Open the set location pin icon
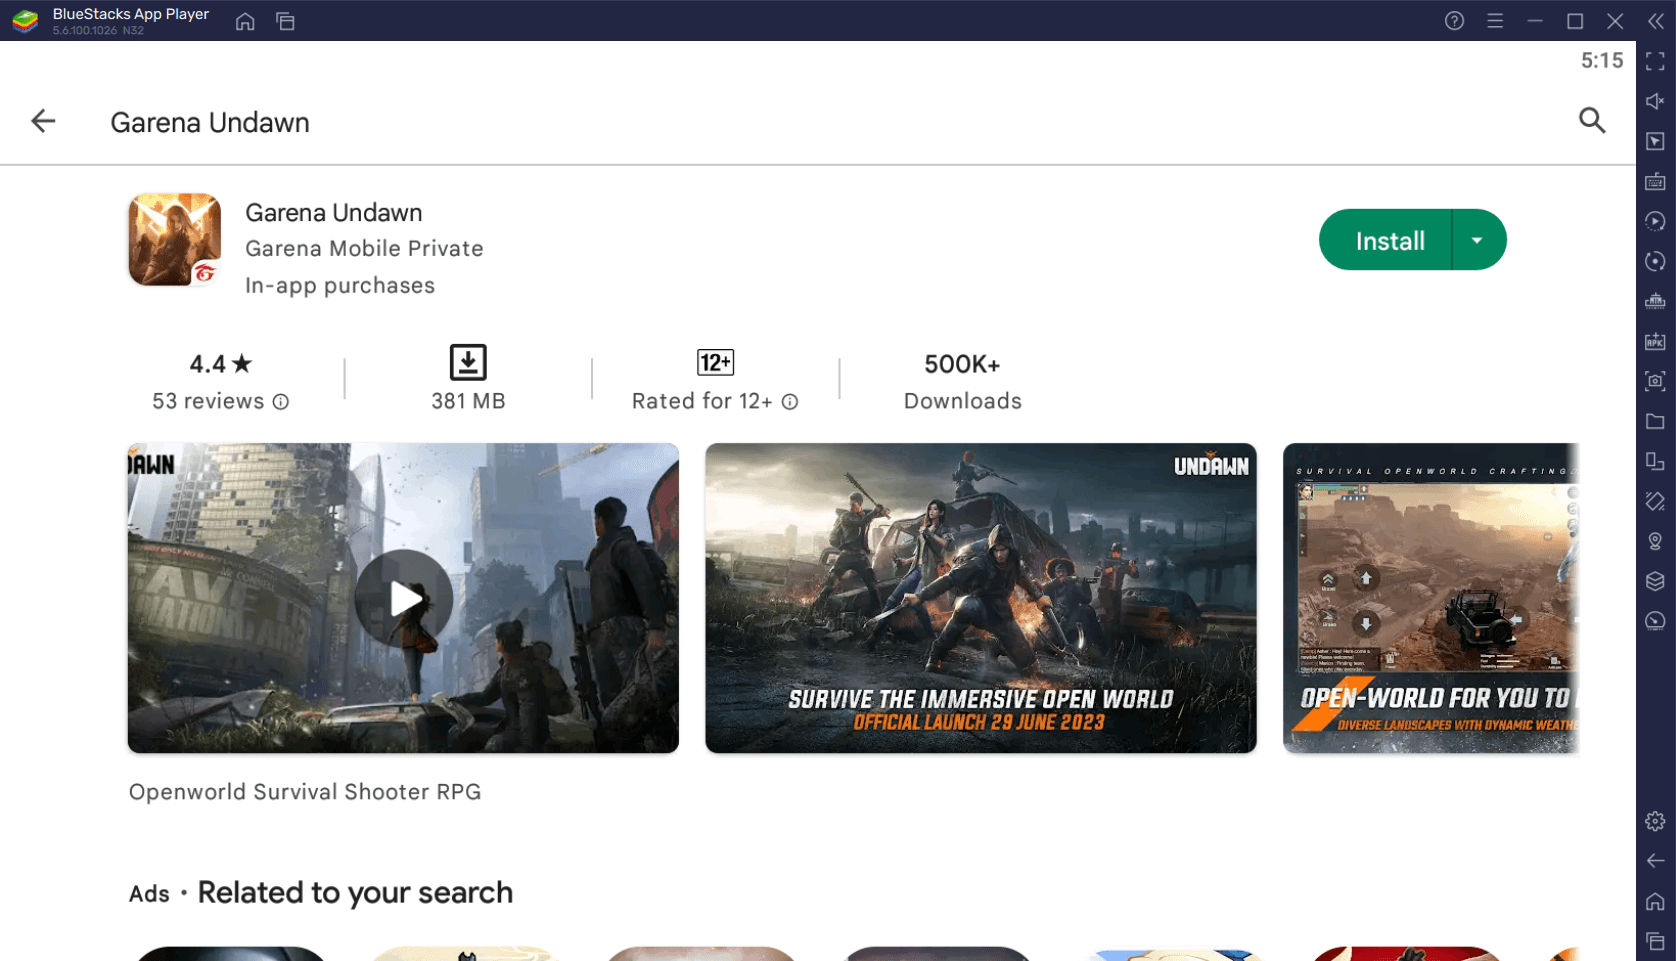 click(x=1655, y=542)
